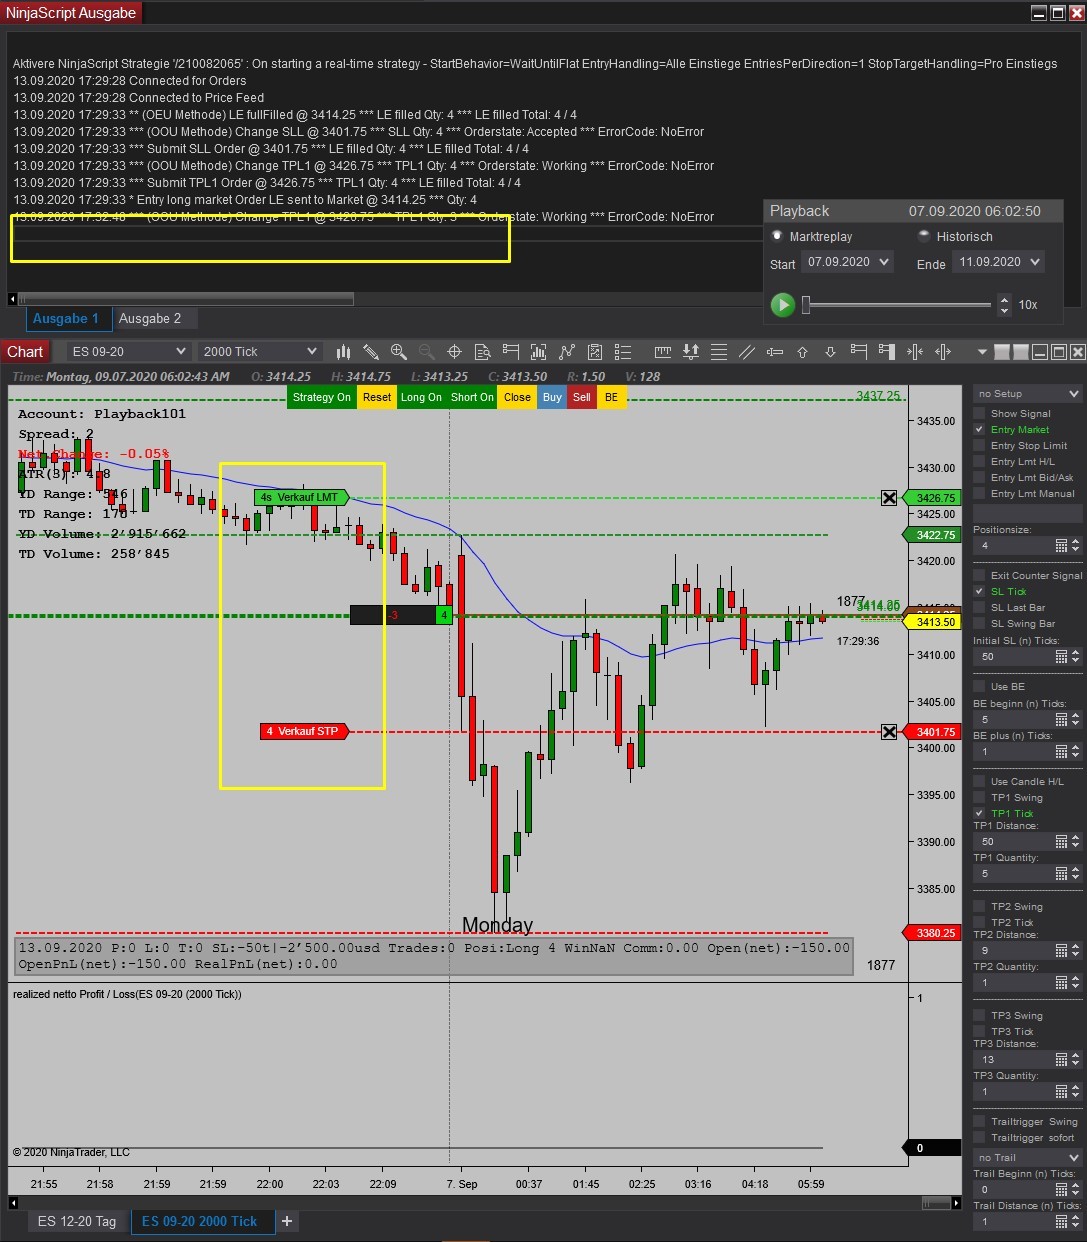Click the diagonal lines icon in chart toolbar
The image size is (1087, 1242).
pyautogui.click(x=747, y=351)
